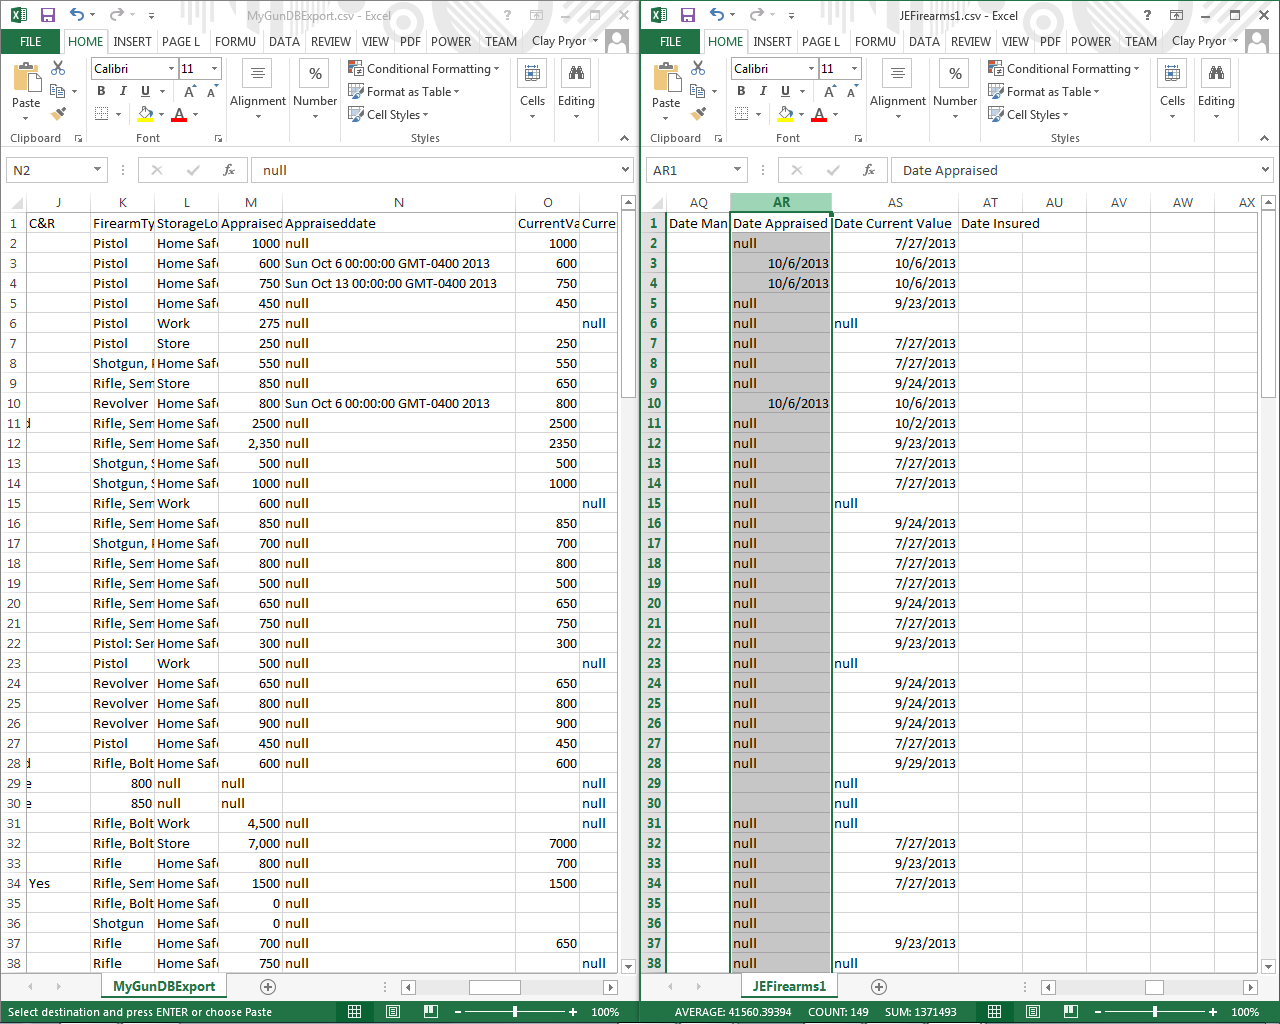Switch to Page Layout view in right status bar
This screenshot has height=1024, width=1280.
[1033, 1012]
